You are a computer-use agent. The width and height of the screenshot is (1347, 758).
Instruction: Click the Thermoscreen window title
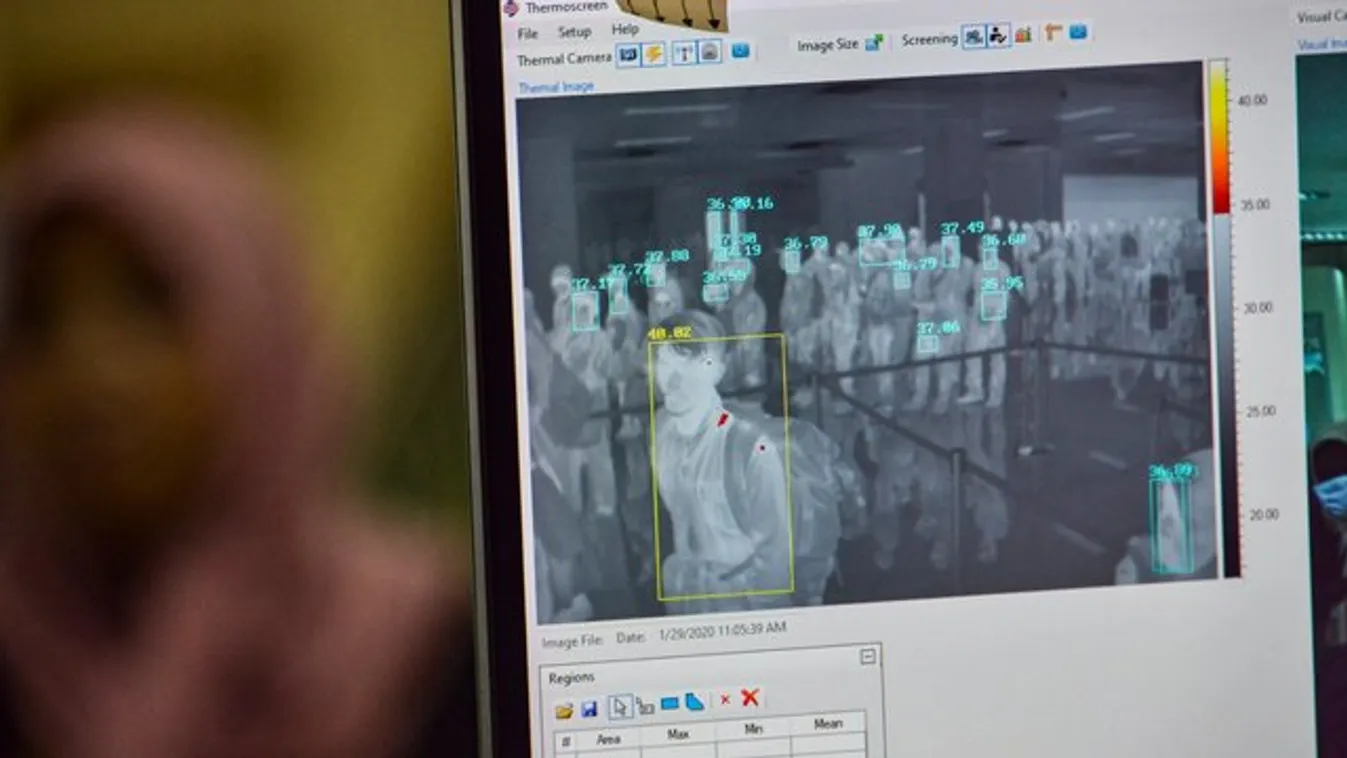(567, 7)
